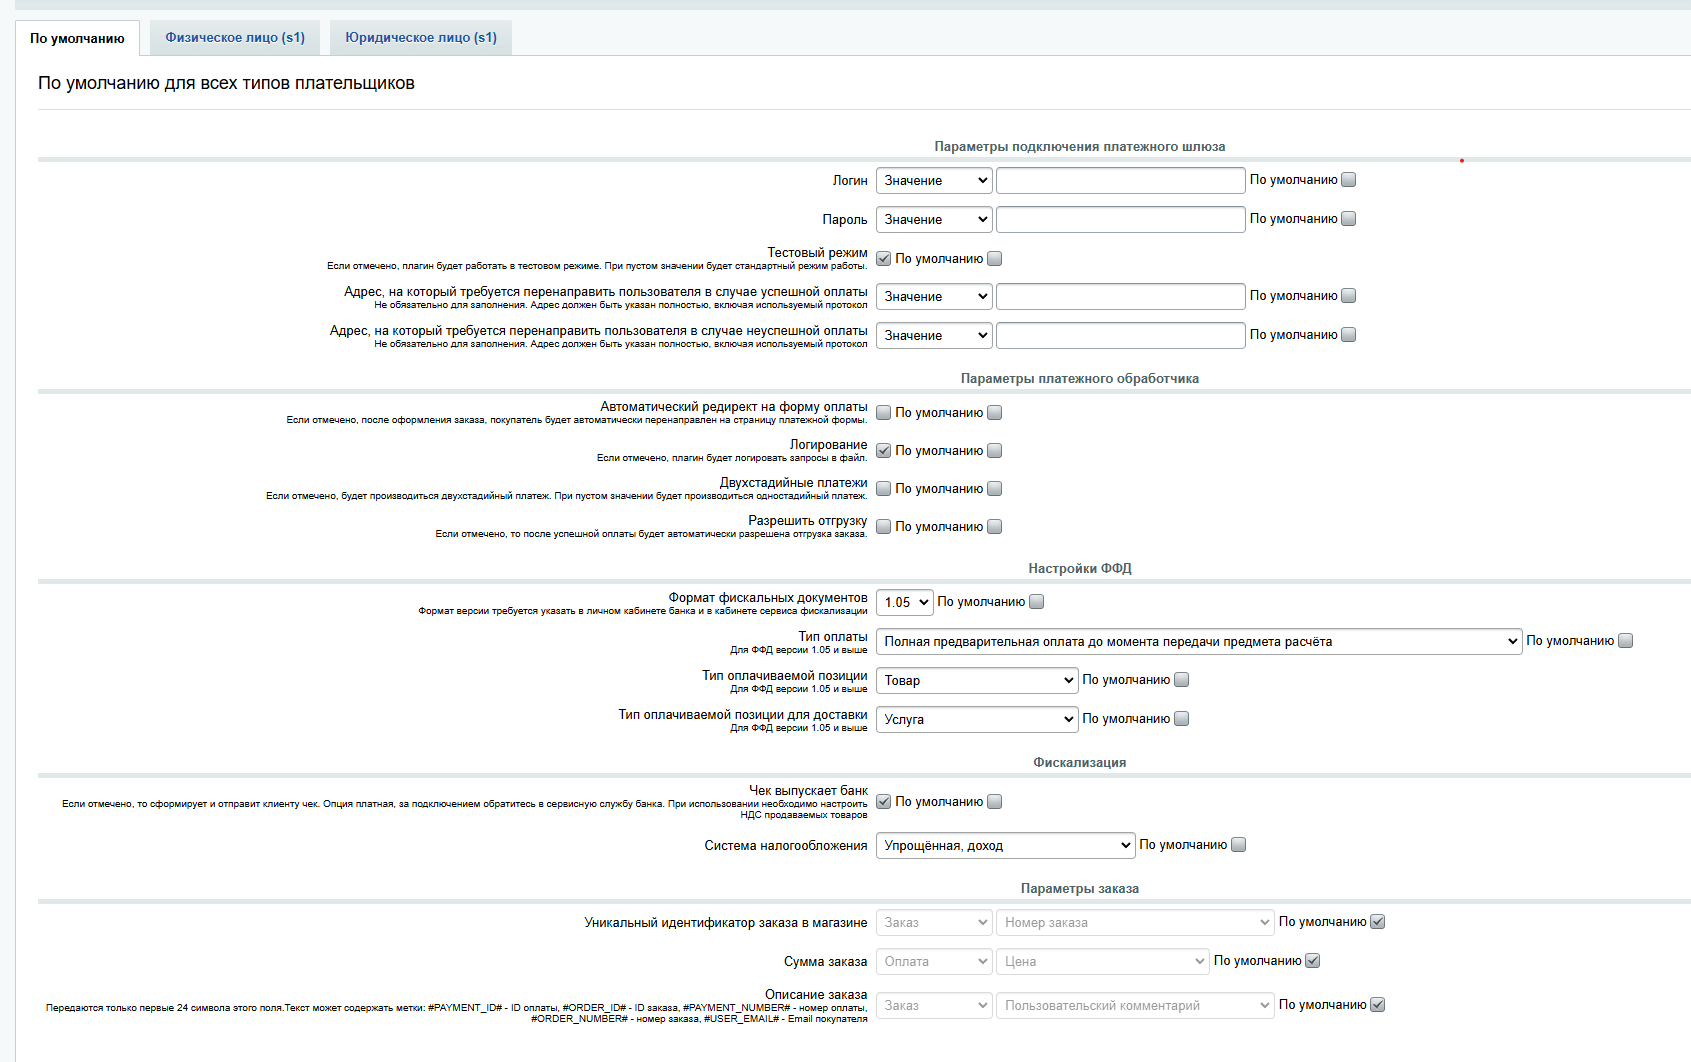Disable the Тестовый режим value checkbox
Screen dimensions: 1691x1062
(884, 259)
